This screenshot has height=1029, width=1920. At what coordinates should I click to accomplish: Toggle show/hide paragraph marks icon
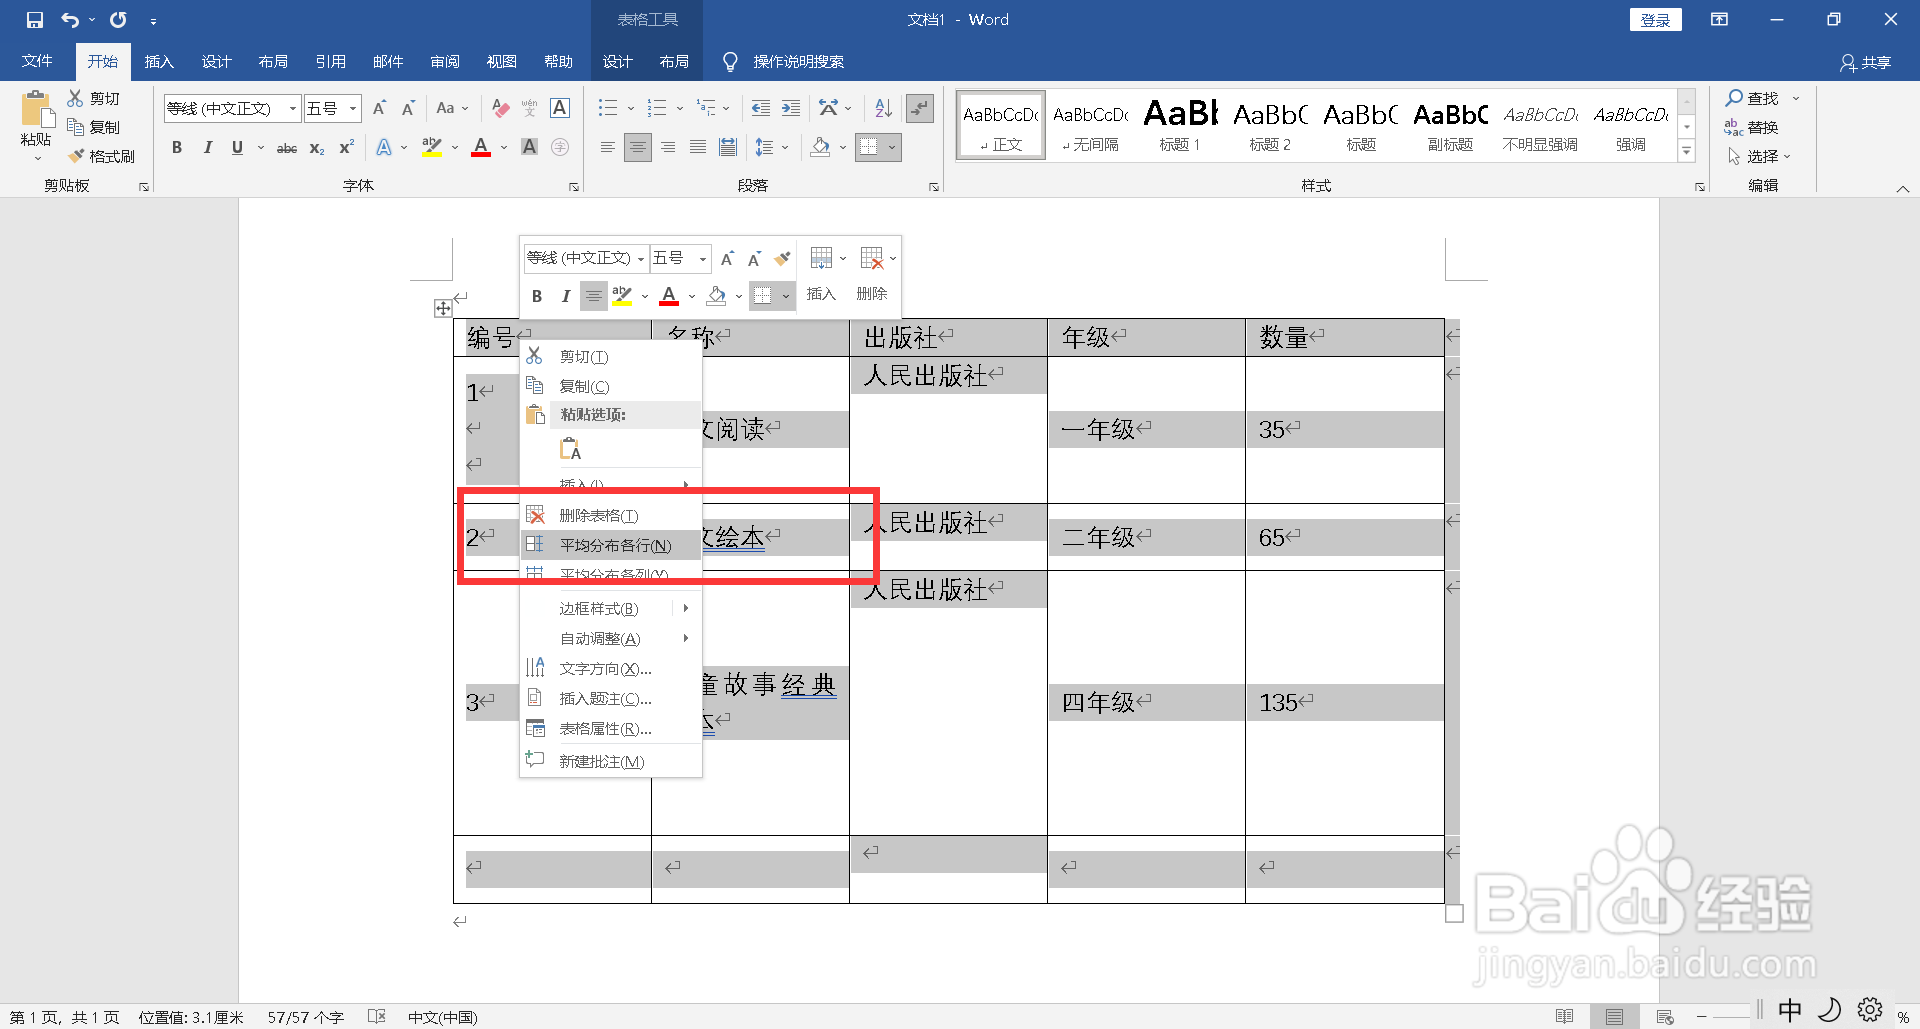click(x=919, y=108)
